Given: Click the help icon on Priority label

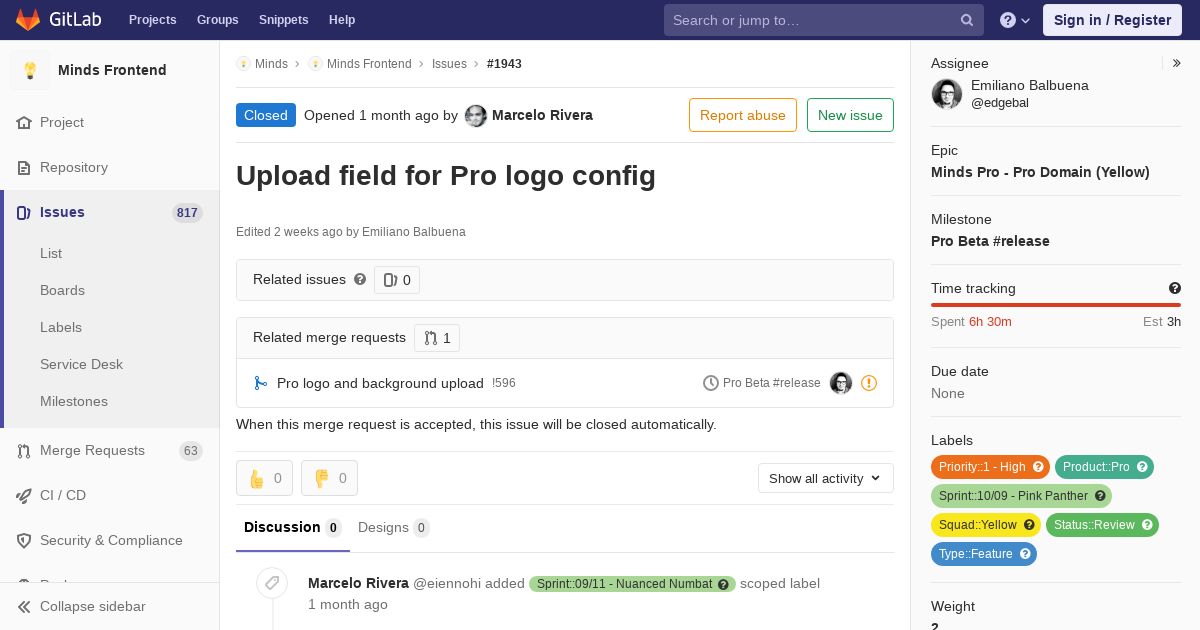Looking at the screenshot, I should click(1038, 467).
